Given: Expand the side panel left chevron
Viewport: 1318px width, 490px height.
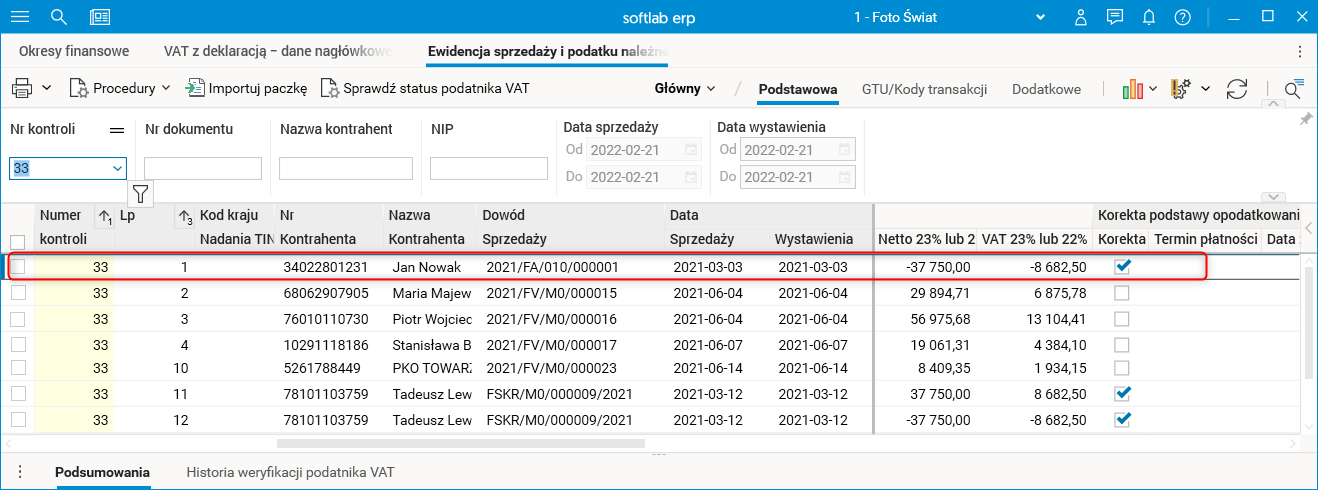Looking at the screenshot, I should [1309, 229].
